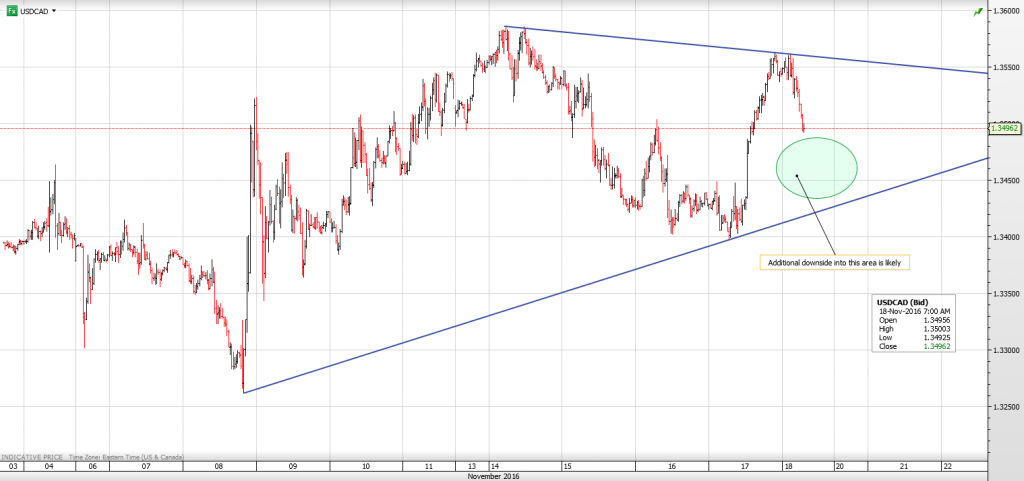
Task: Click the current price tag 1.34962
Action: point(1003,128)
